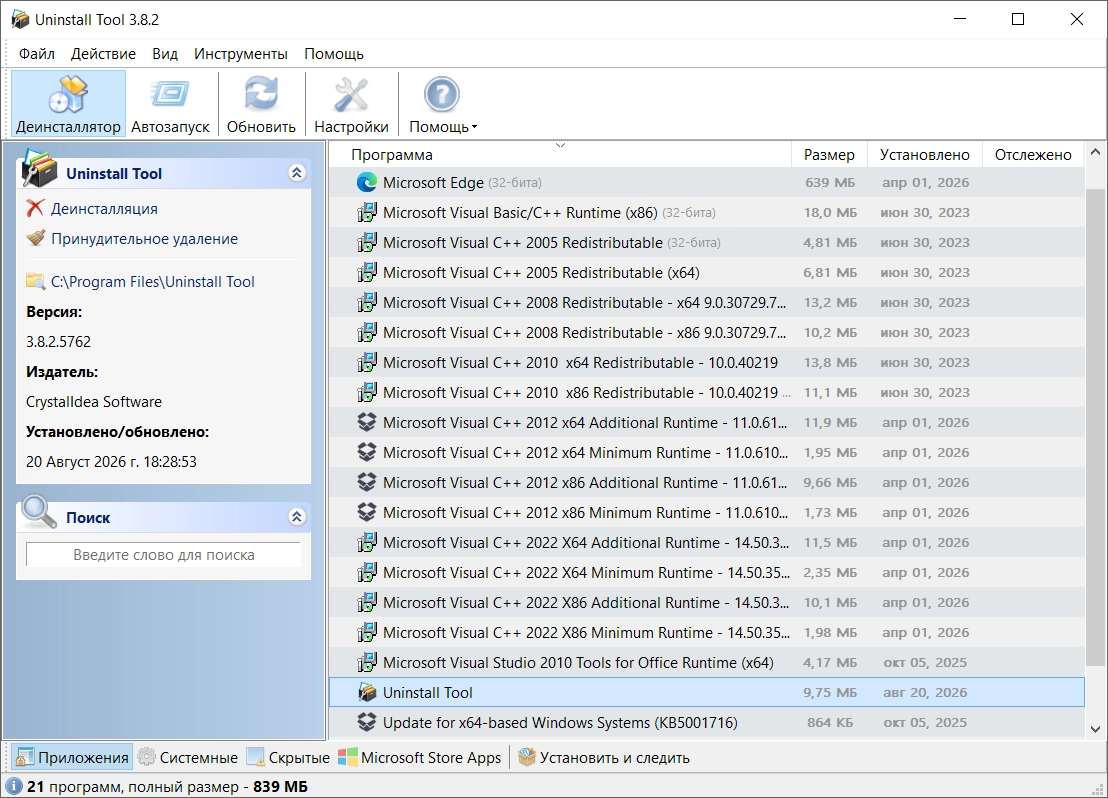Sort list by Размер column header

click(829, 155)
